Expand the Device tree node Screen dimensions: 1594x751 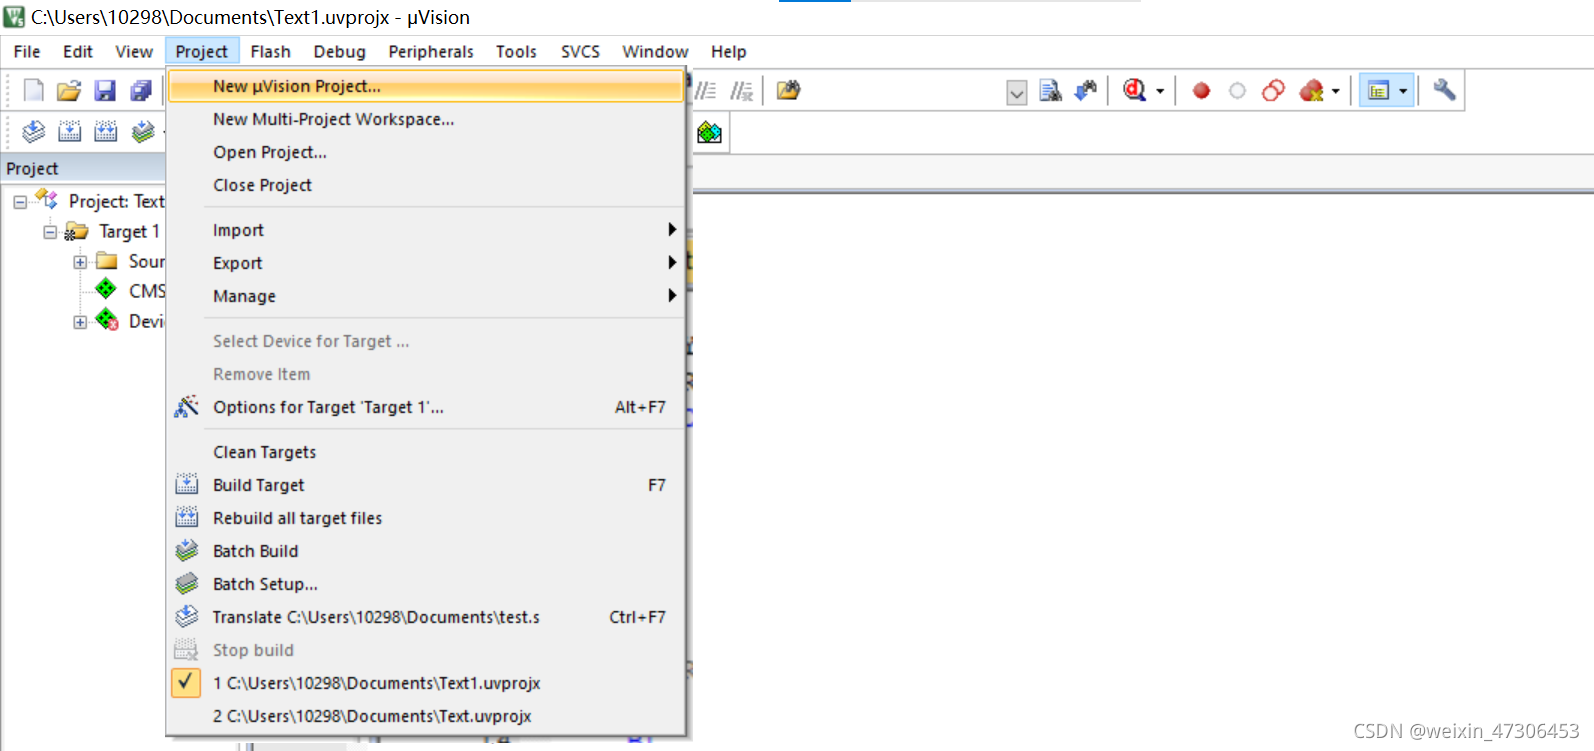(80, 322)
